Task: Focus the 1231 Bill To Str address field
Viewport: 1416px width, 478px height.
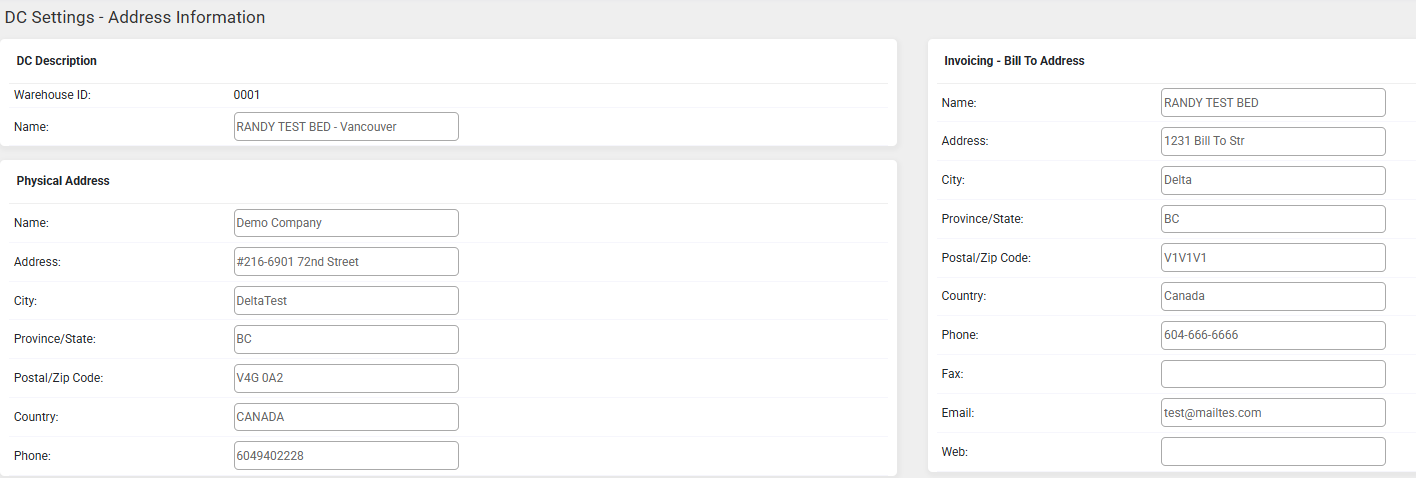Action: coord(1273,142)
